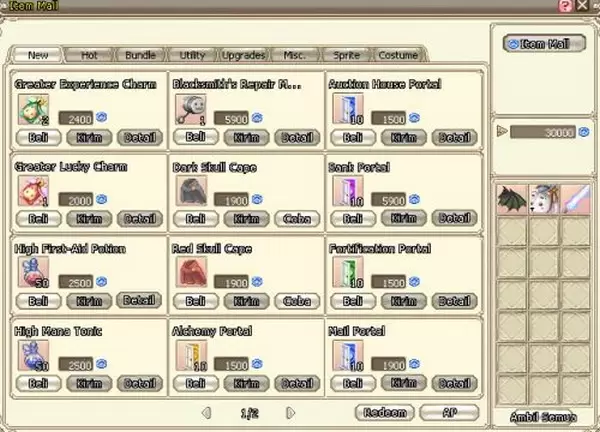Select the Blacksmith's Repair hammer icon
Viewport: 600px width, 432px height.
coord(191,109)
